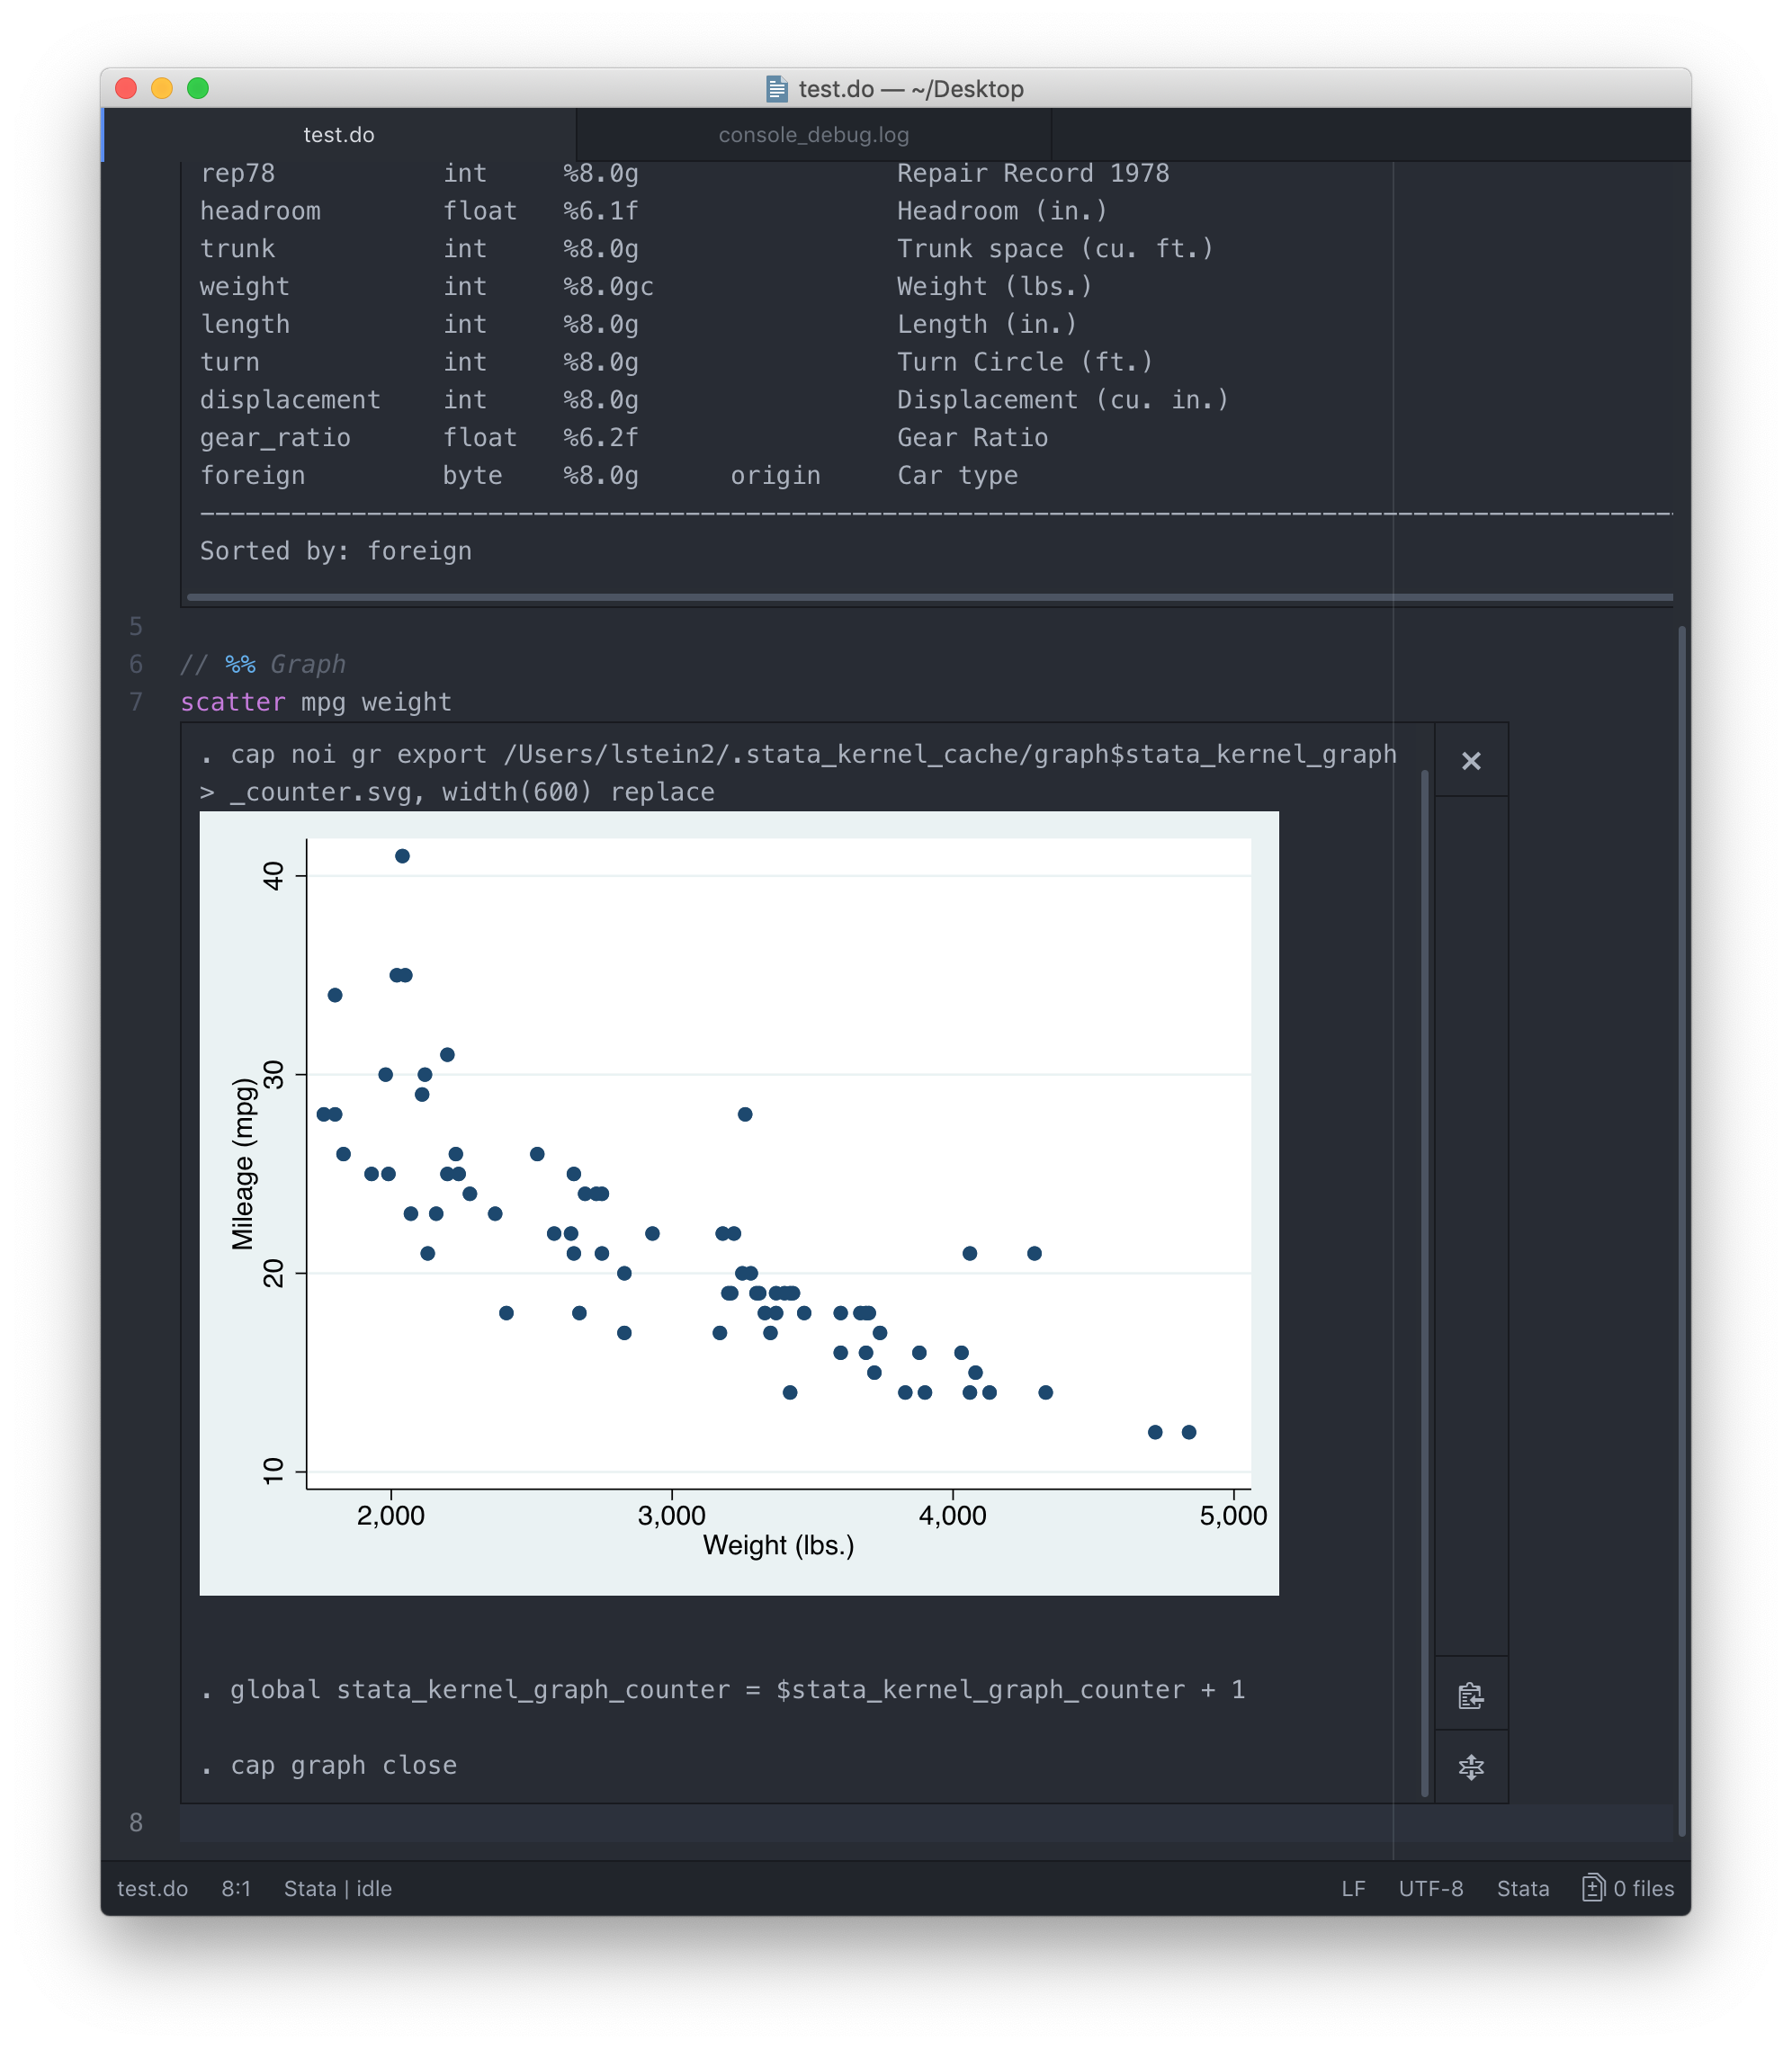Screen dimensions: 1792x2049
Task: Click the scatter keyword on line 7
Action: [x=234, y=701]
